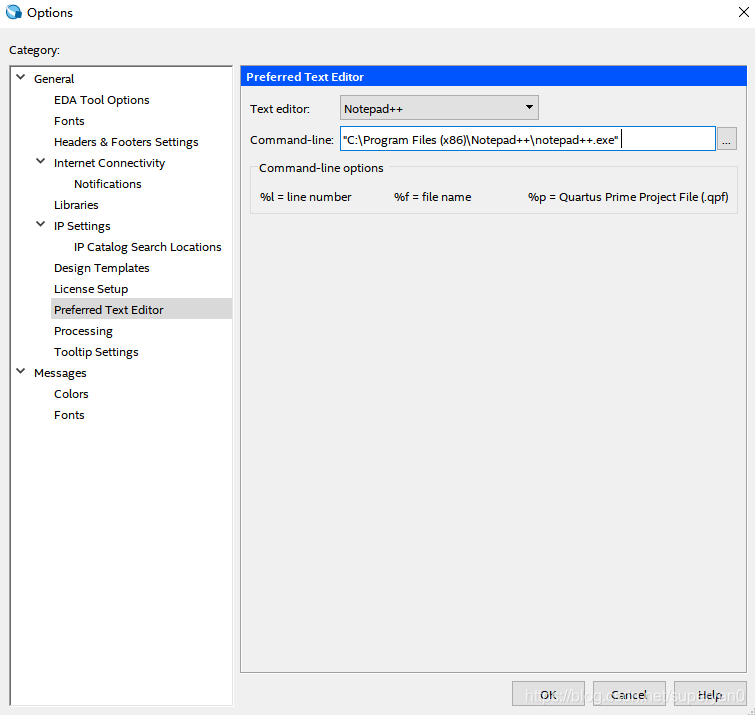Click the '%l = line number' text
755x715 pixels.
point(306,197)
